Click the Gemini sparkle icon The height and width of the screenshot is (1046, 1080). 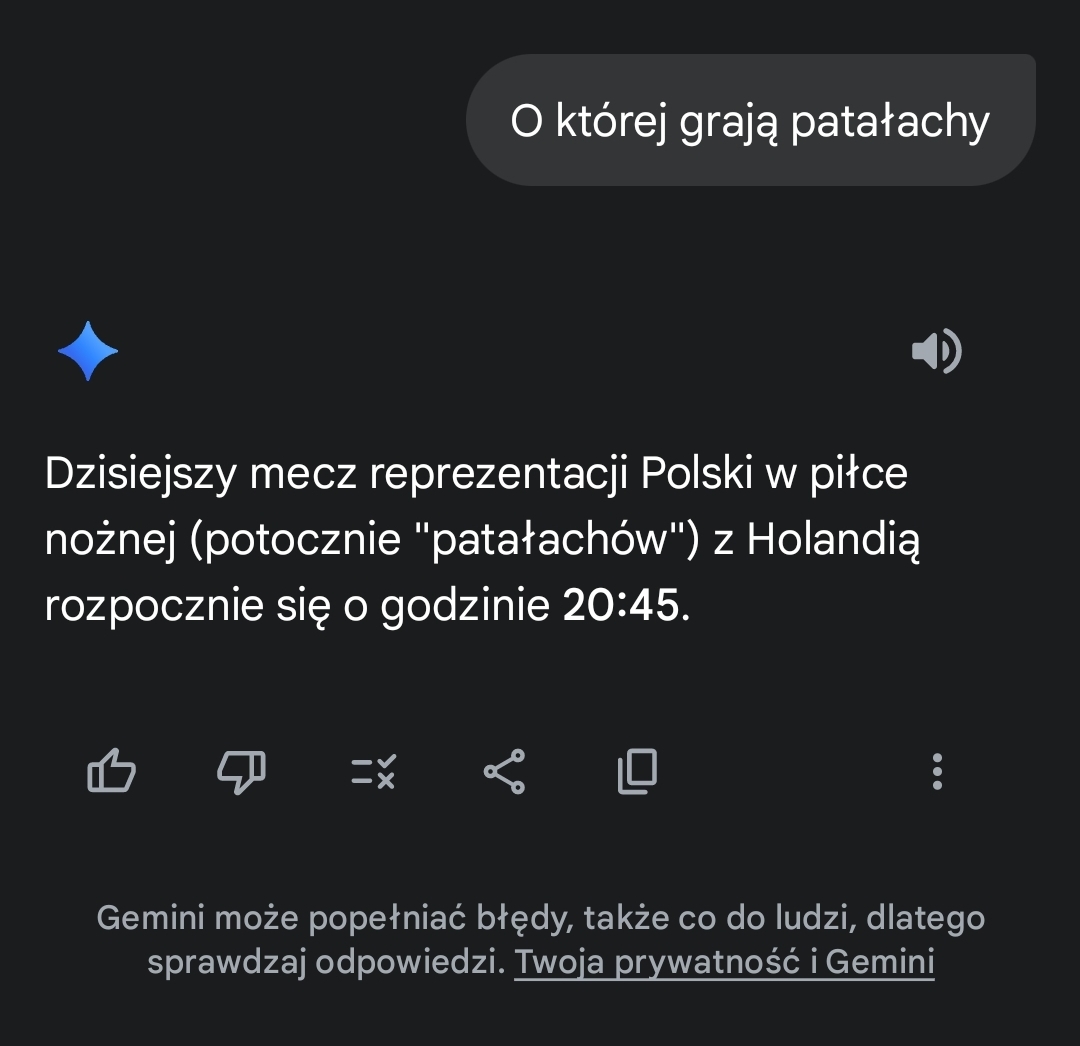[x=88, y=351]
